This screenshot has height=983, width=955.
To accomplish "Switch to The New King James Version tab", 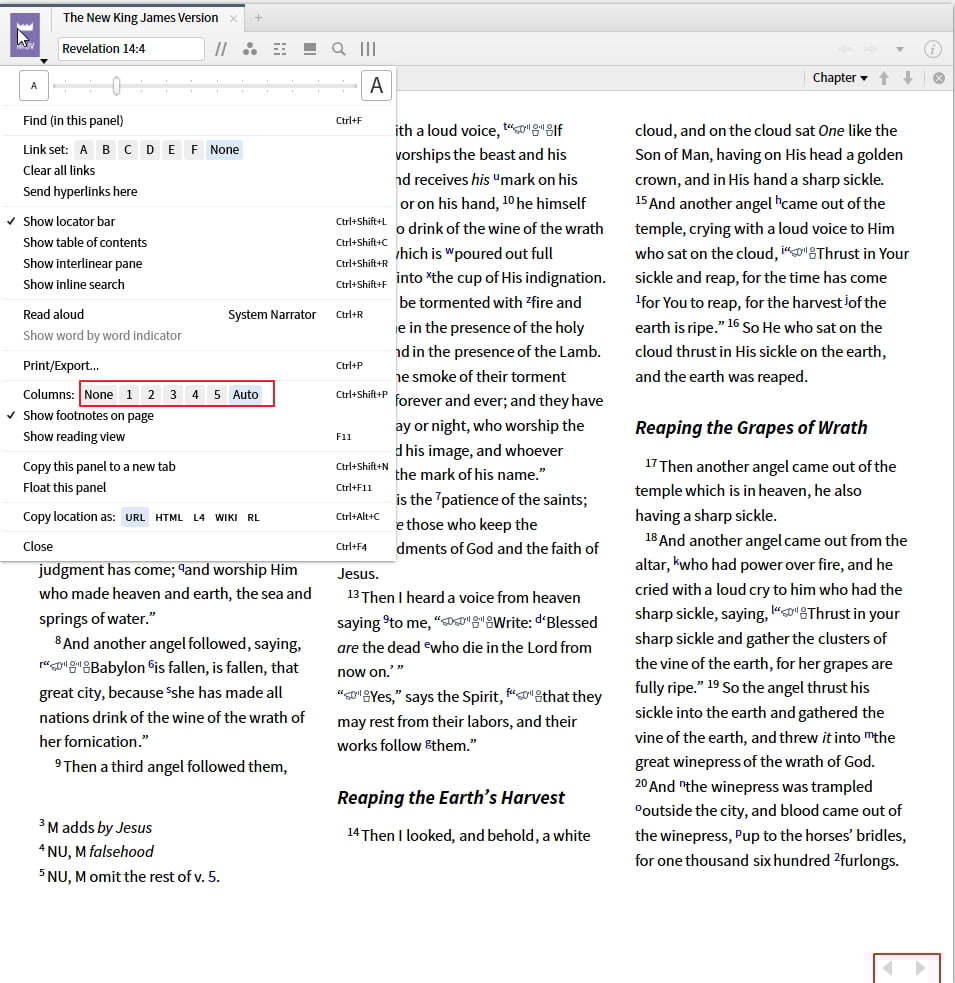I will coord(140,18).
